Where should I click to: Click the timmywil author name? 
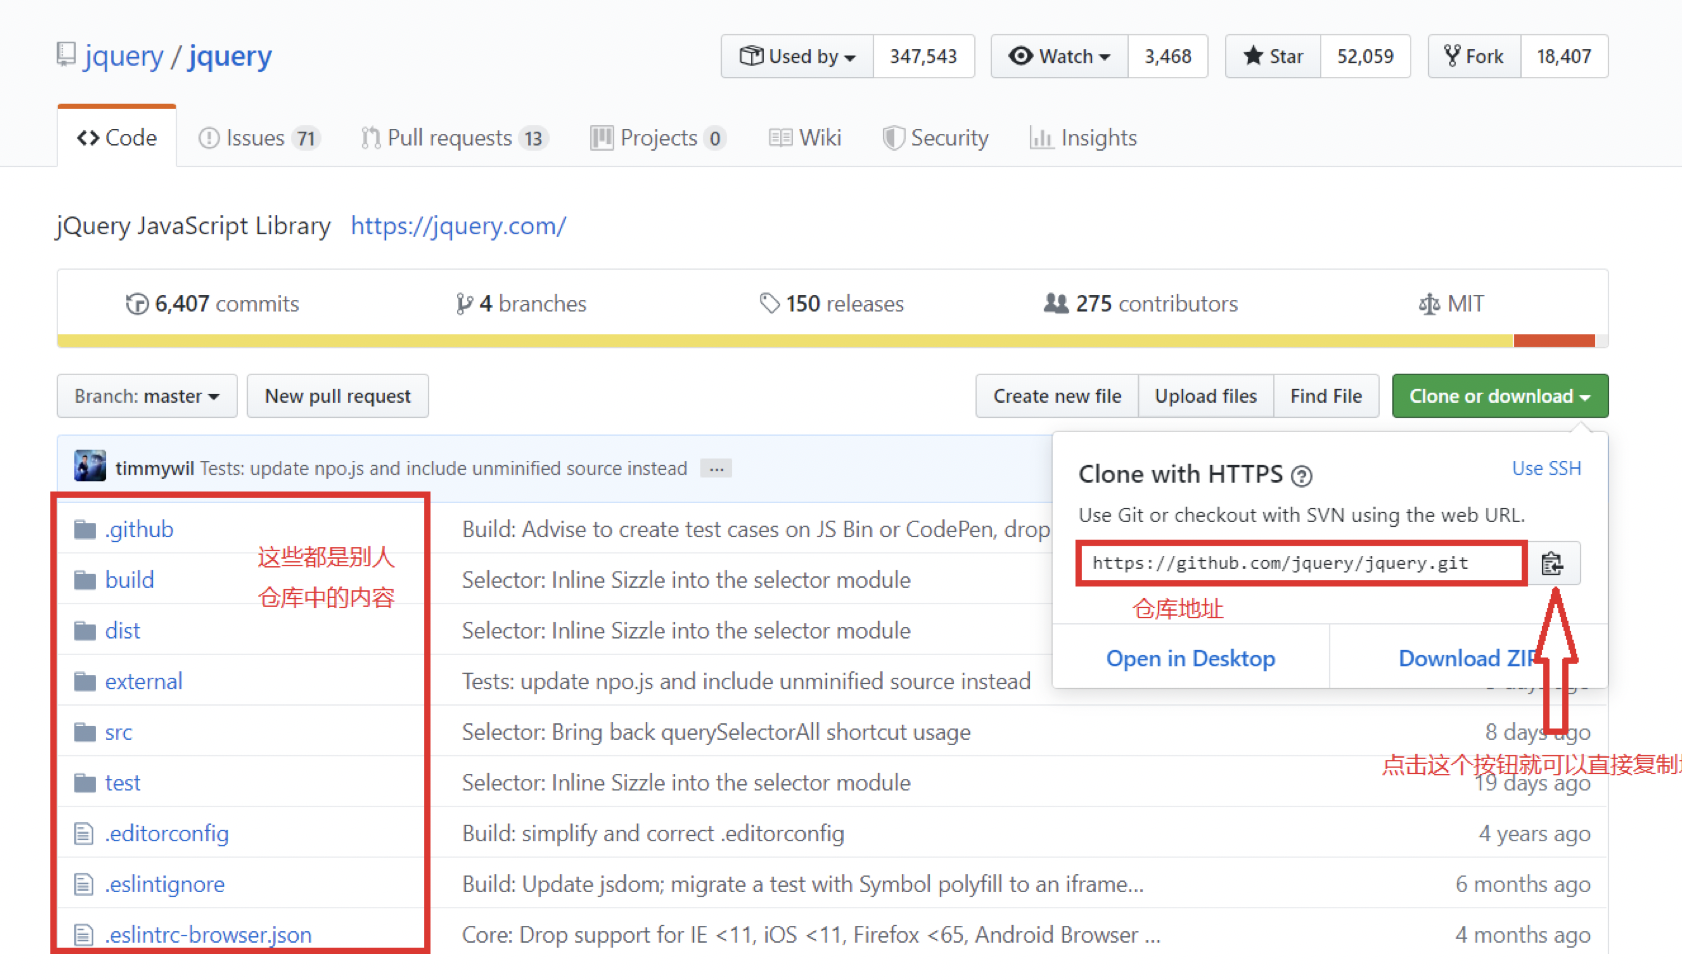click(155, 469)
